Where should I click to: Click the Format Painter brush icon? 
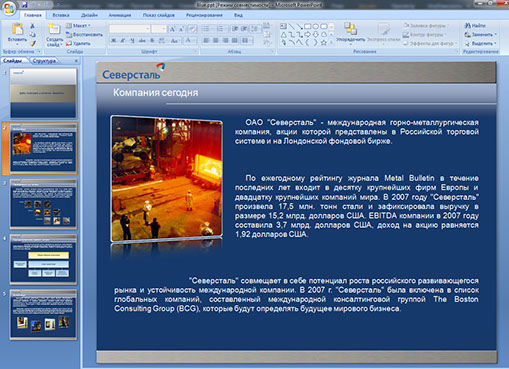33,43
